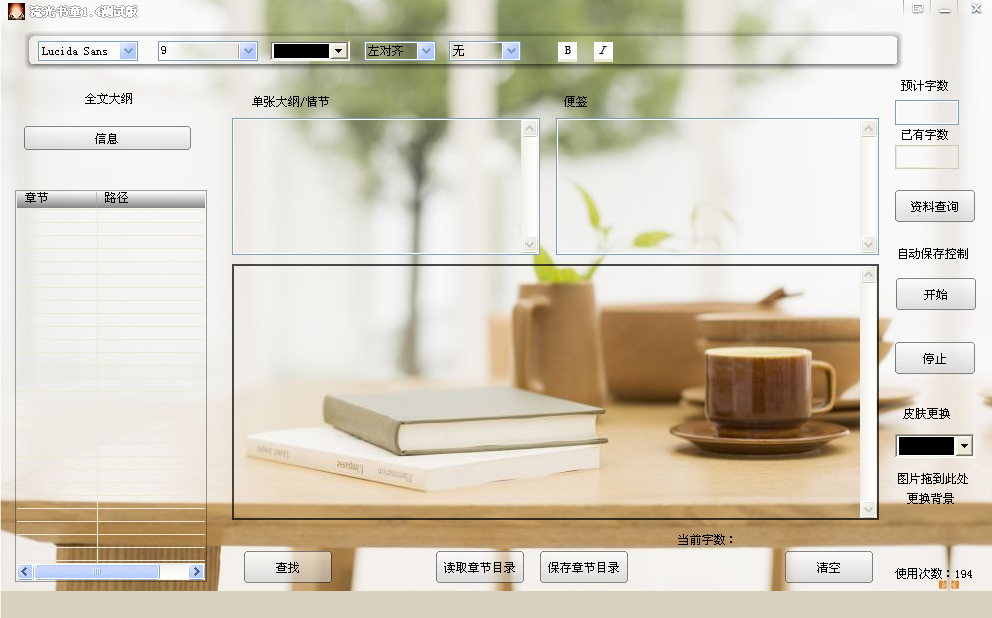Clear the text with the 清空 button

(829, 567)
